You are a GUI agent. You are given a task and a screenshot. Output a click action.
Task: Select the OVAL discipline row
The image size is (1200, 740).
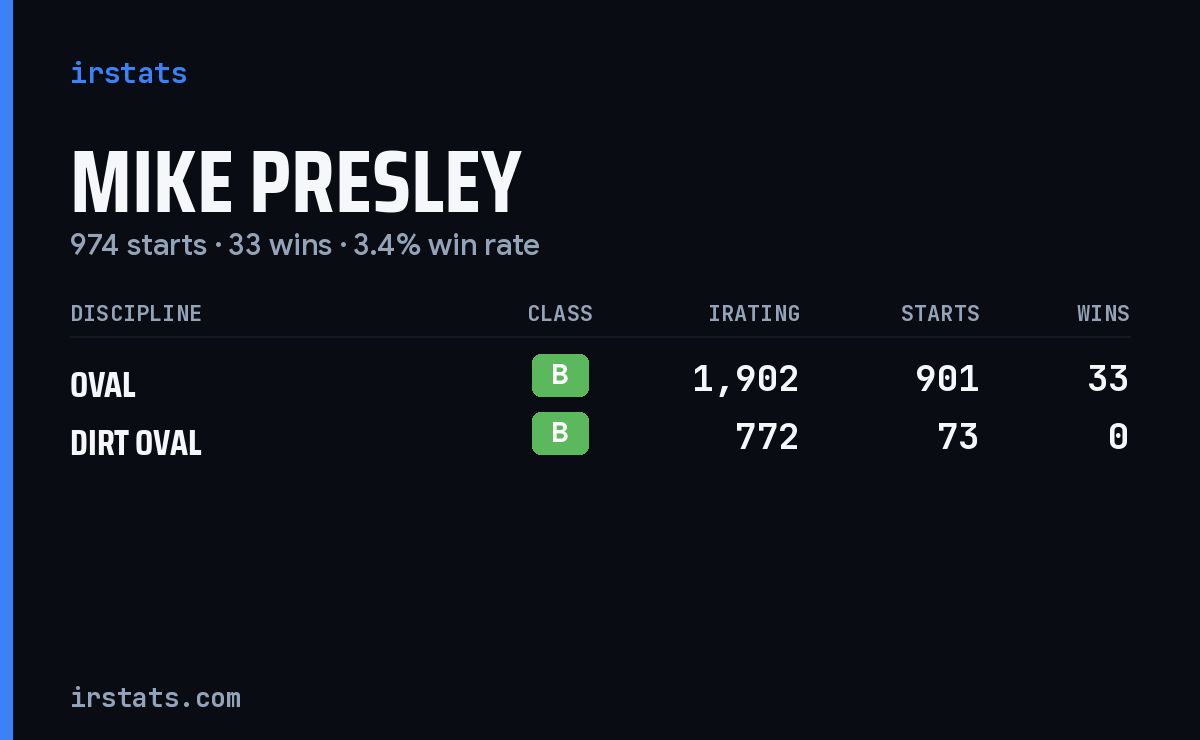tap(600, 379)
